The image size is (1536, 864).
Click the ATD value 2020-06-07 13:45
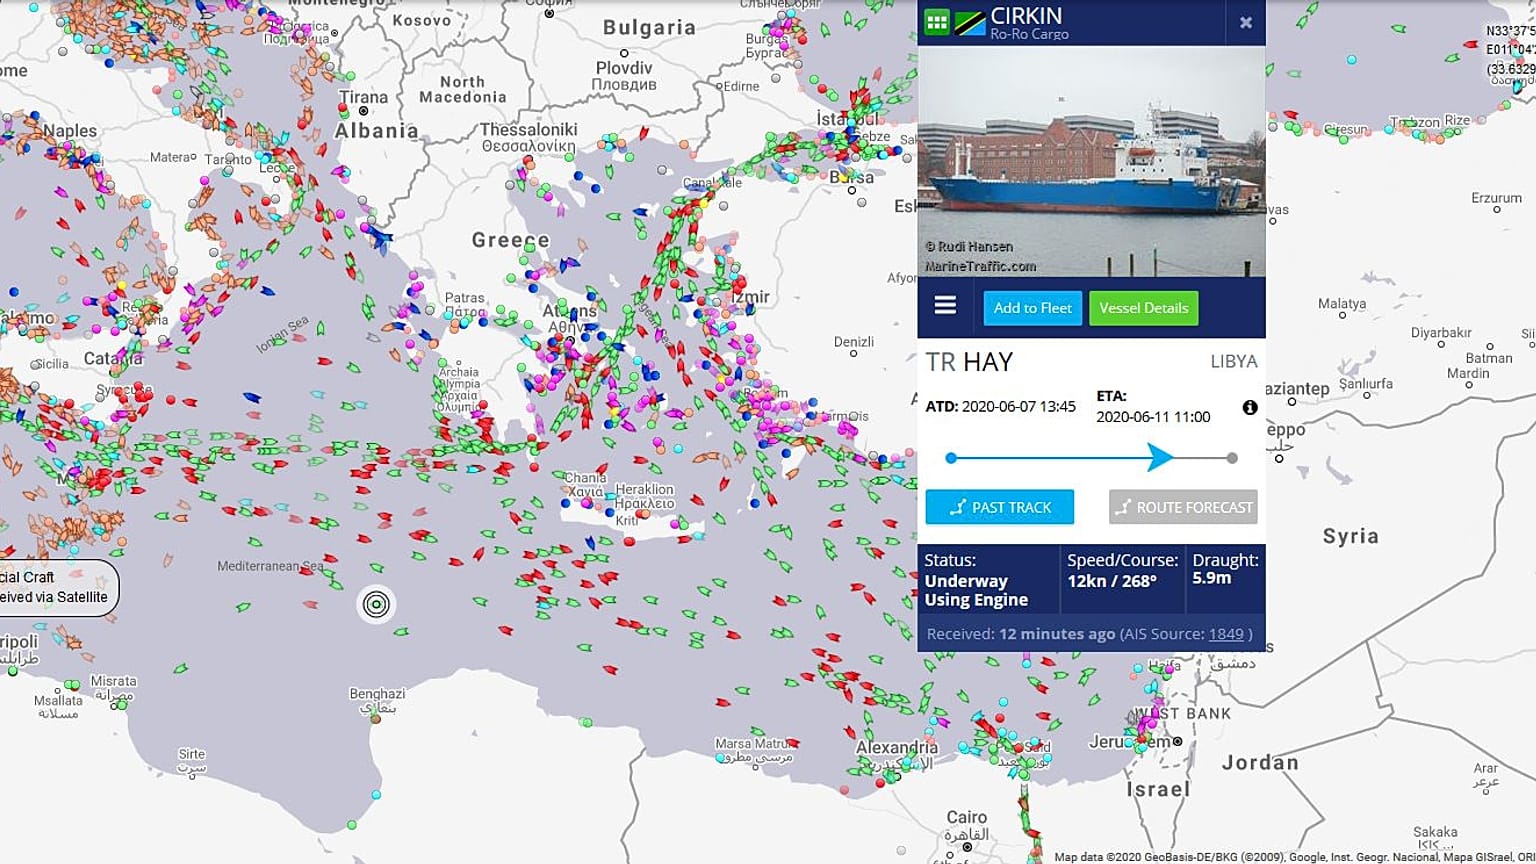pyautogui.click(x=1019, y=406)
